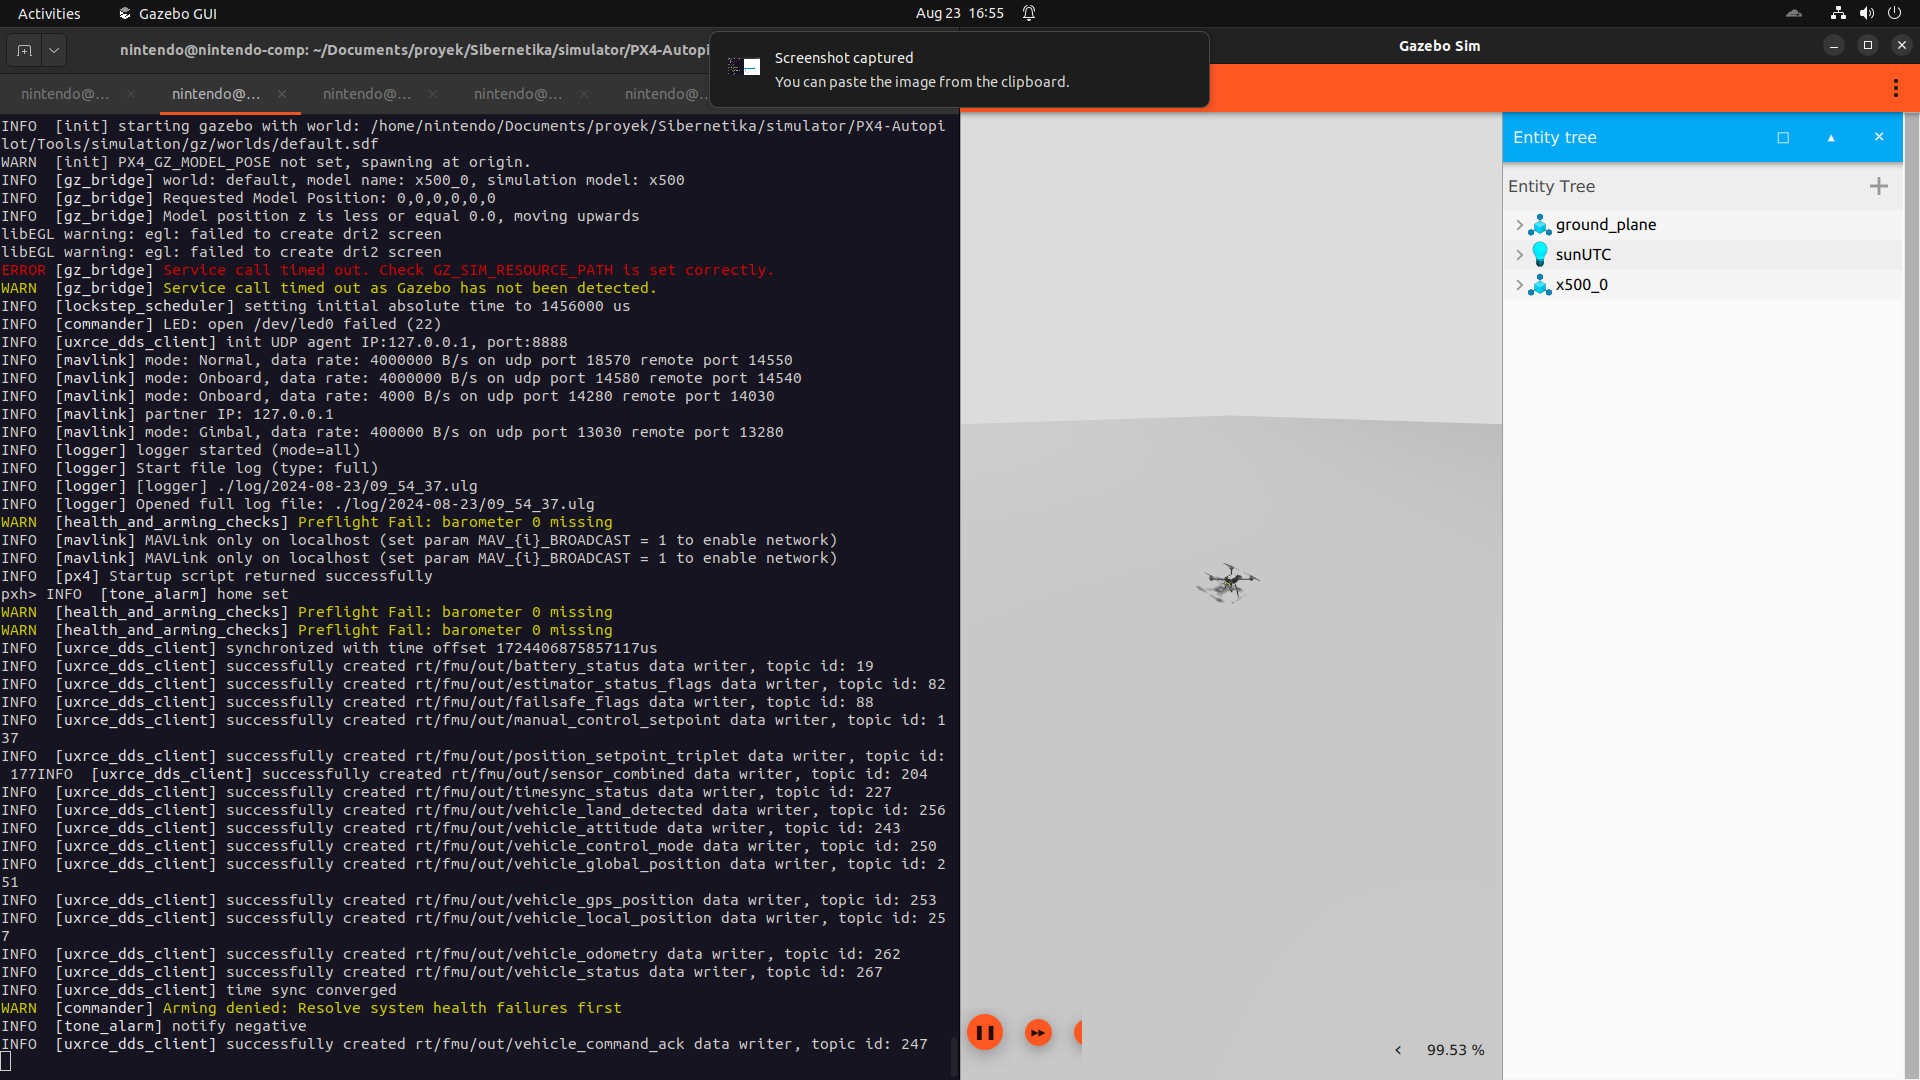This screenshot has width=1920, height=1080.
Task: Open the Gazebo kebab menu at top right
Action: (x=1895, y=88)
